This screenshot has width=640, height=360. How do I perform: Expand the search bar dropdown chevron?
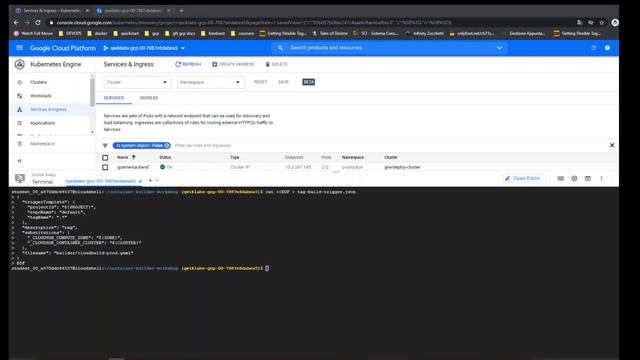point(499,48)
